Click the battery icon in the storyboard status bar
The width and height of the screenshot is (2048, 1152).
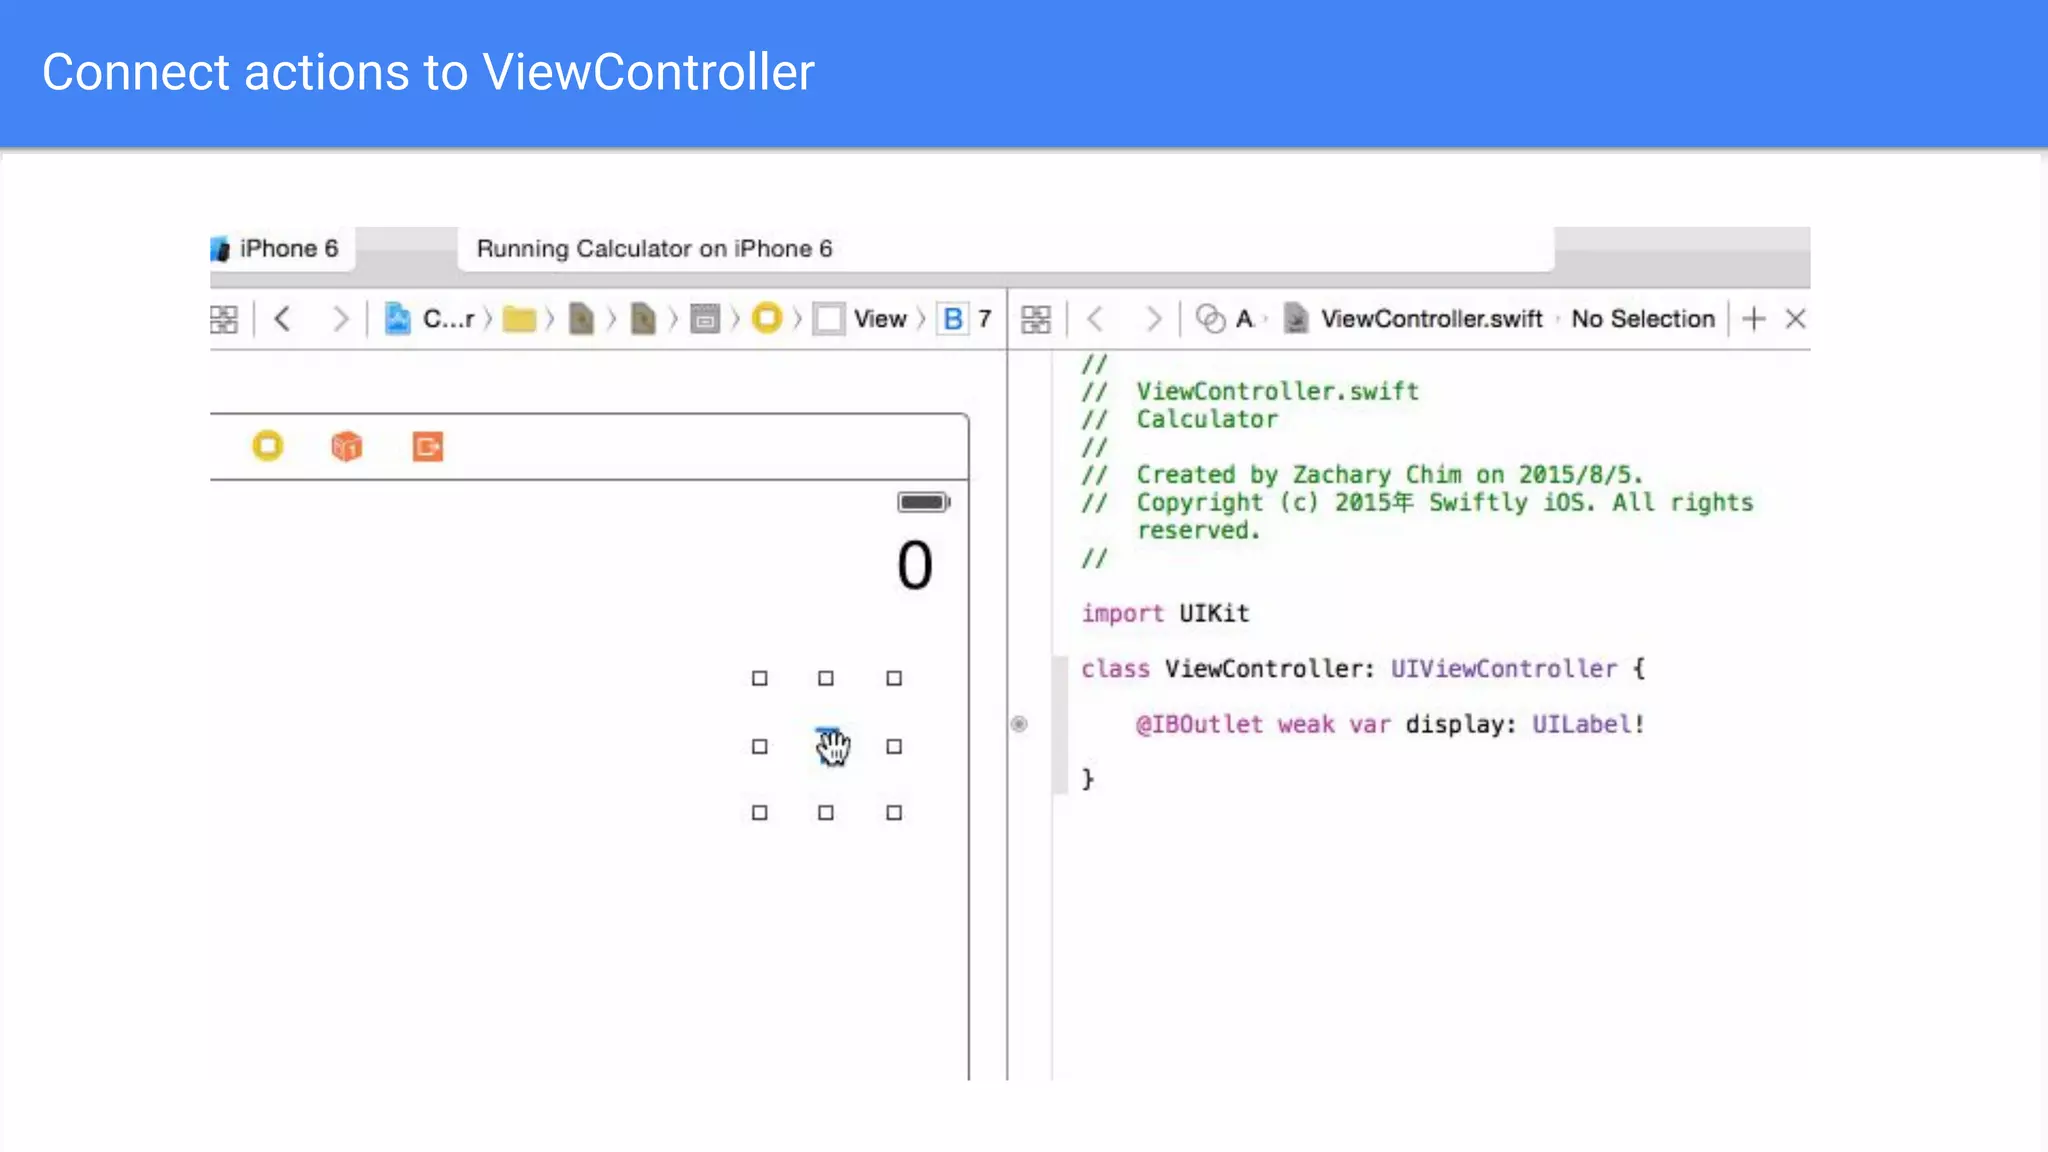tap(923, 502)
